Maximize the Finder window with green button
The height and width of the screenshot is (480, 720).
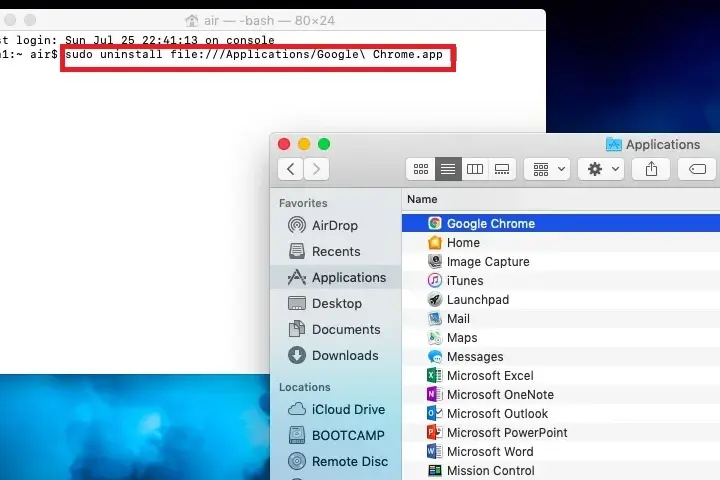point(324,144)
